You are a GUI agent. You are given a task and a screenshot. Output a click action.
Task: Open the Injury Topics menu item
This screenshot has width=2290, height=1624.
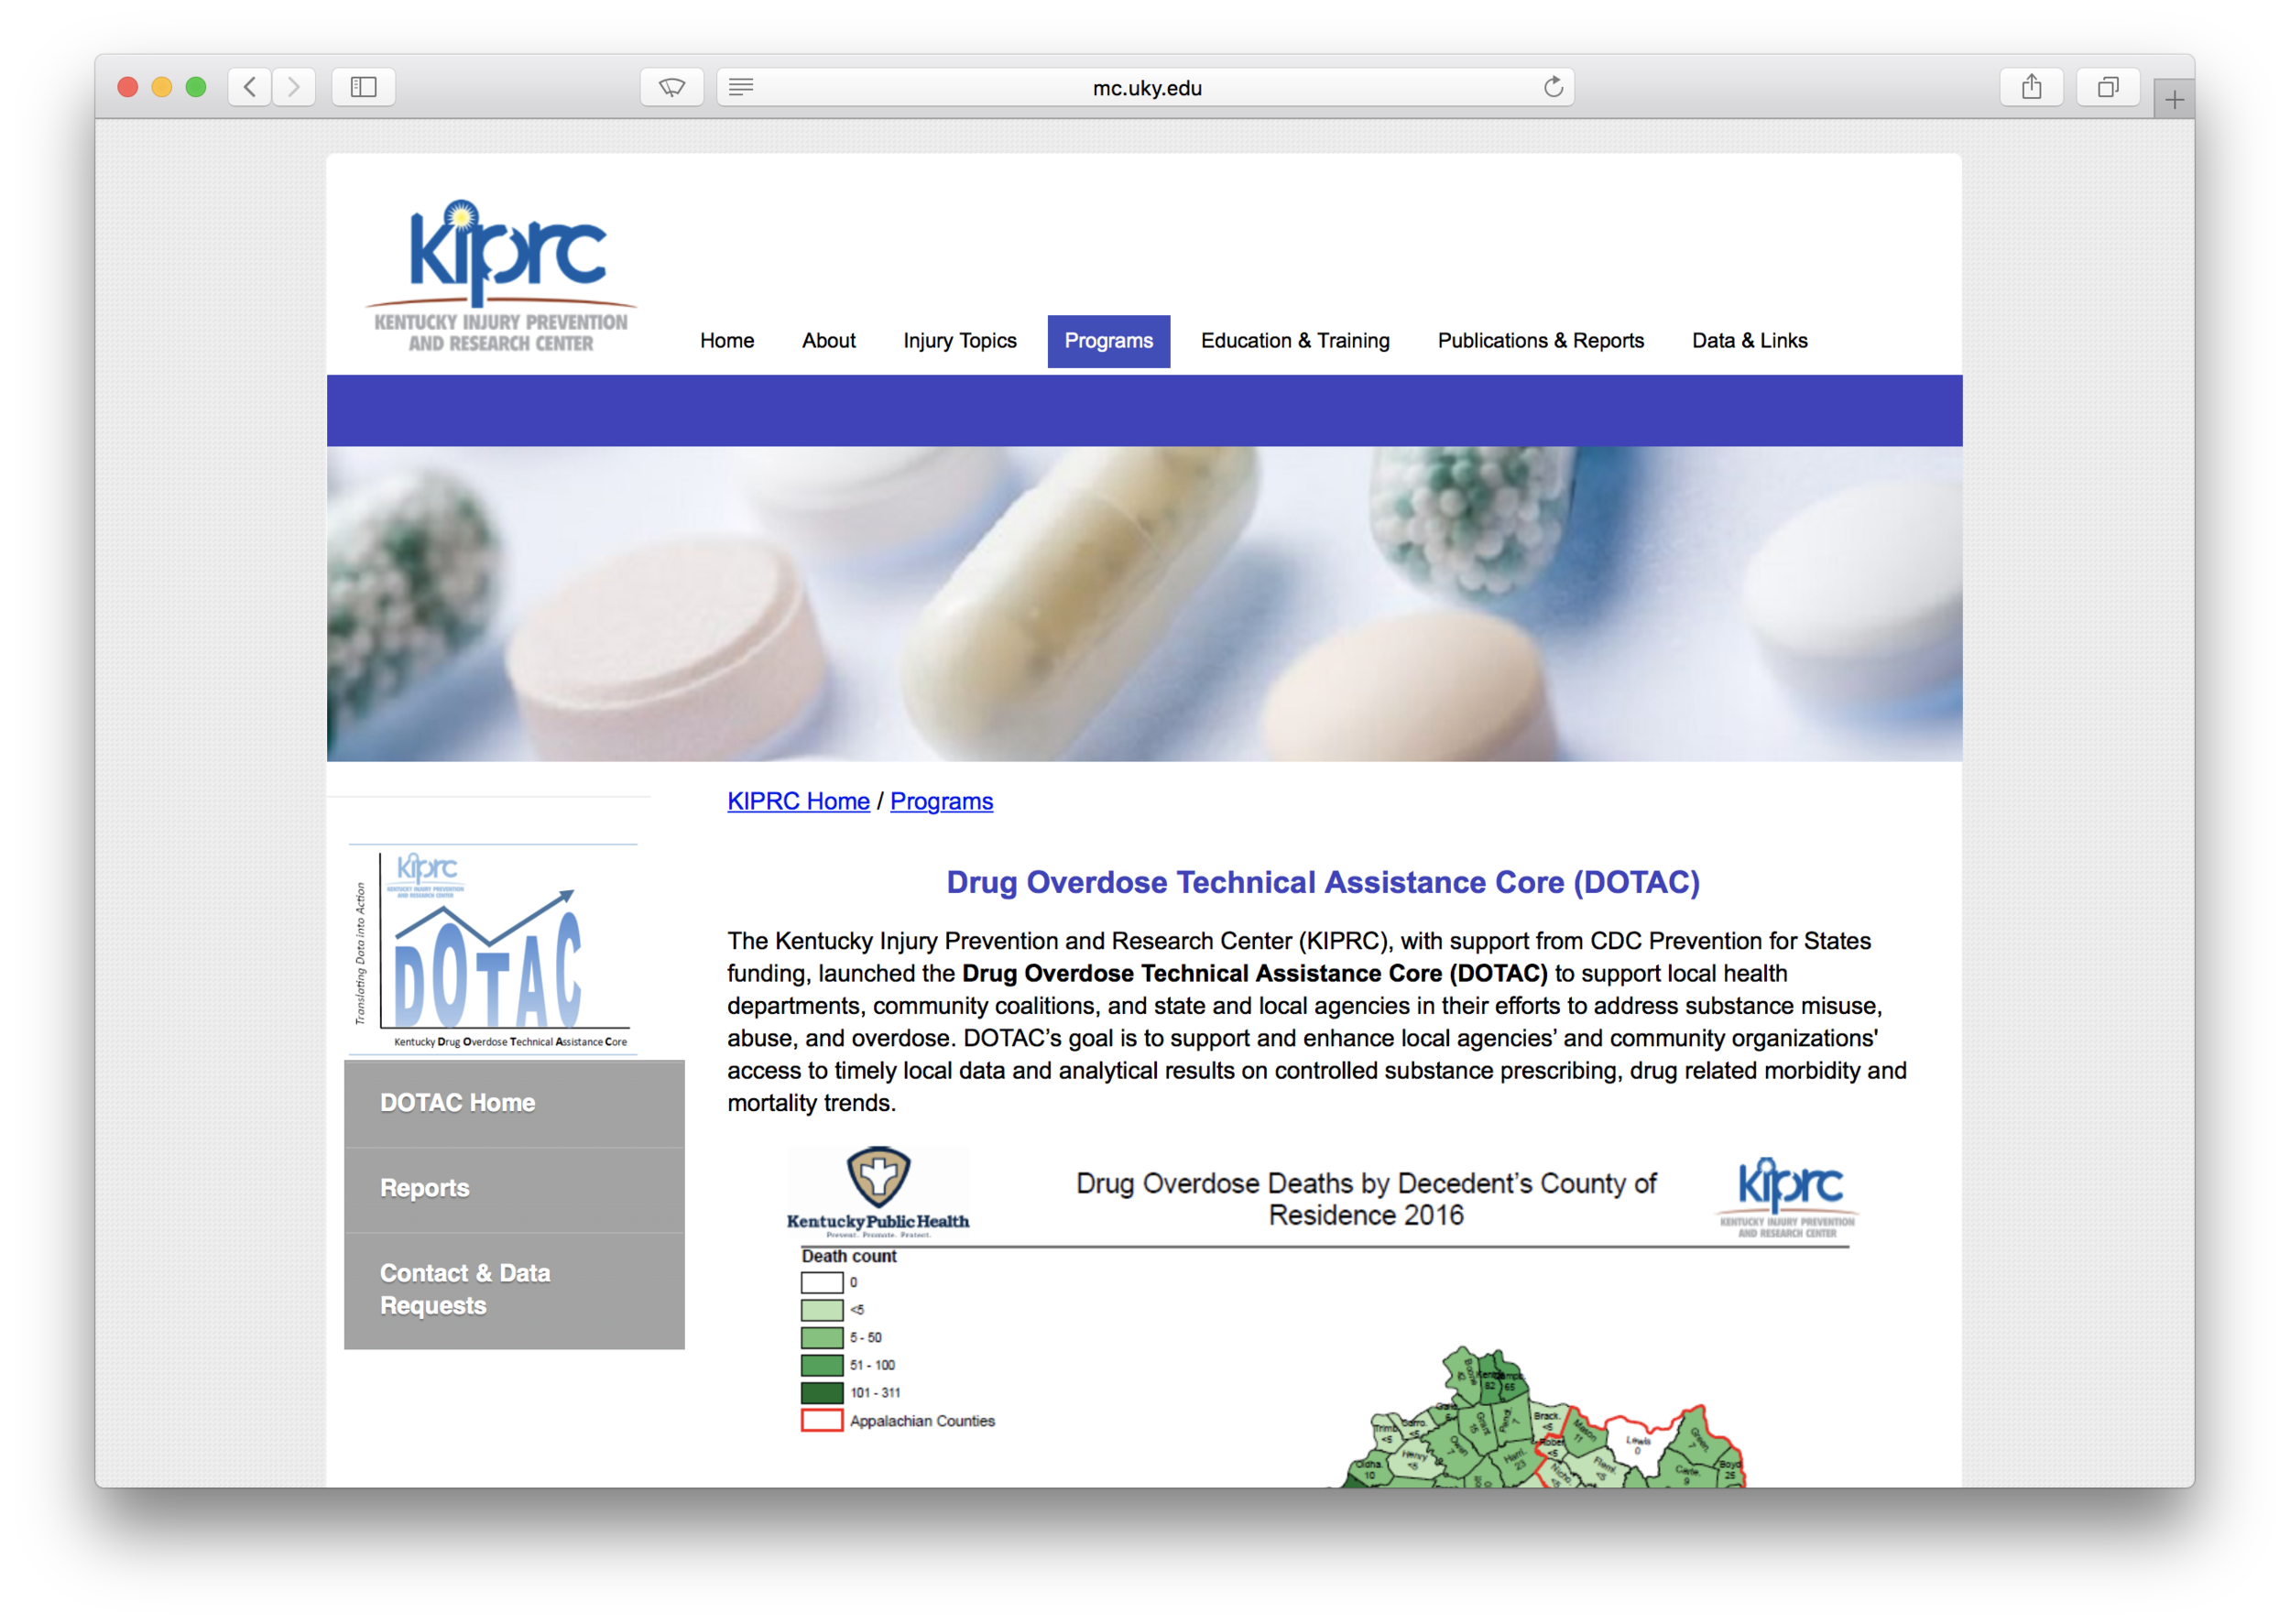[960, 341]
